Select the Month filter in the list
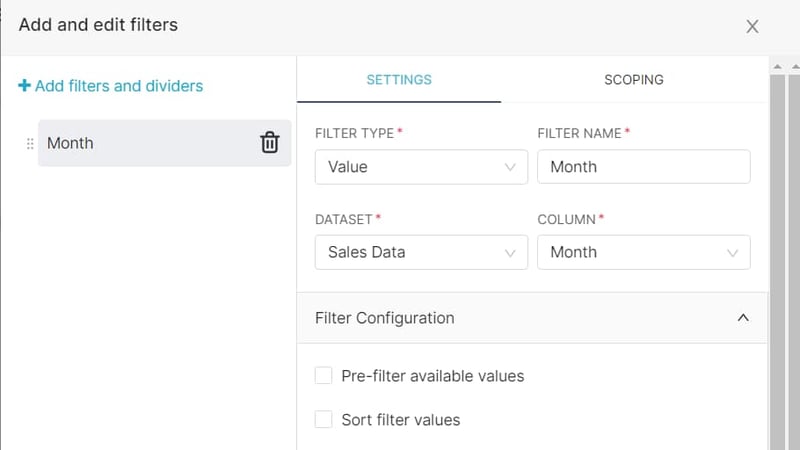This screenshot has width=800, height=450. coord(164,143)
